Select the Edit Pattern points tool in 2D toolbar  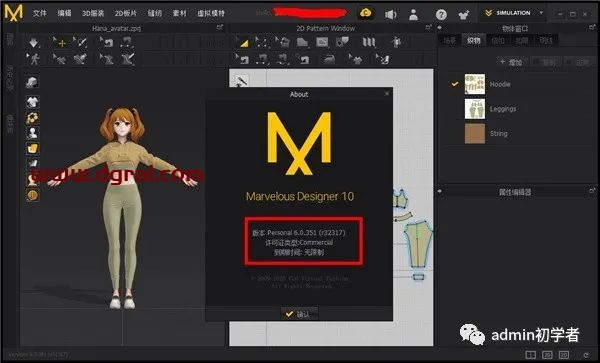[262, 42]
